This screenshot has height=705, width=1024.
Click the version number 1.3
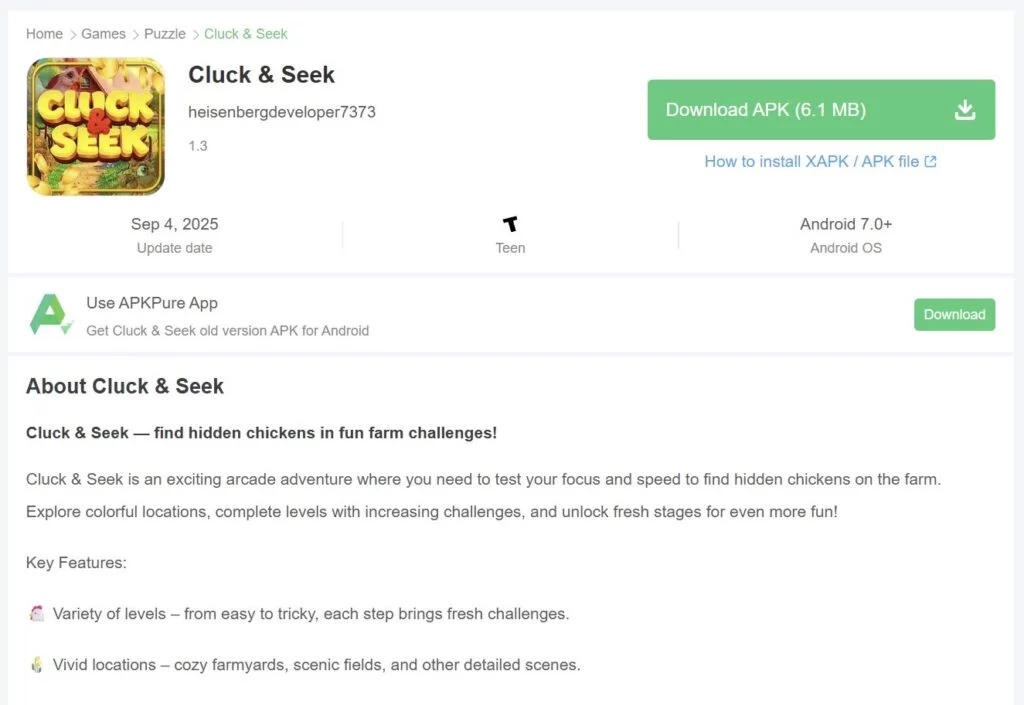pyautogui.click(x=198, y=146)
